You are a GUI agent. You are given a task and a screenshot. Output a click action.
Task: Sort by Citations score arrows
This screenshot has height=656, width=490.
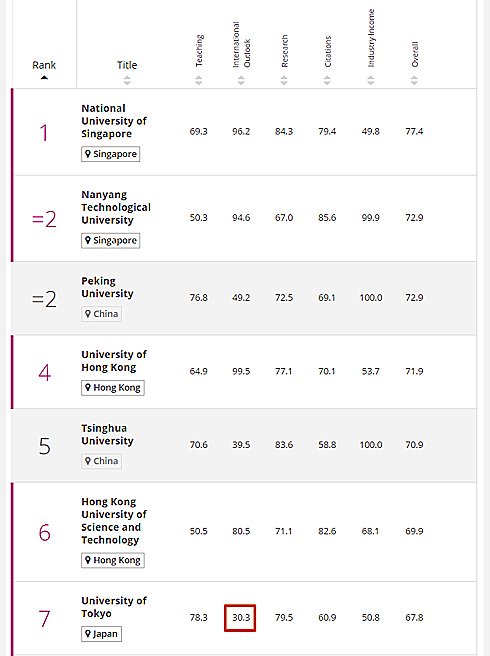click(x=327, y=80)
